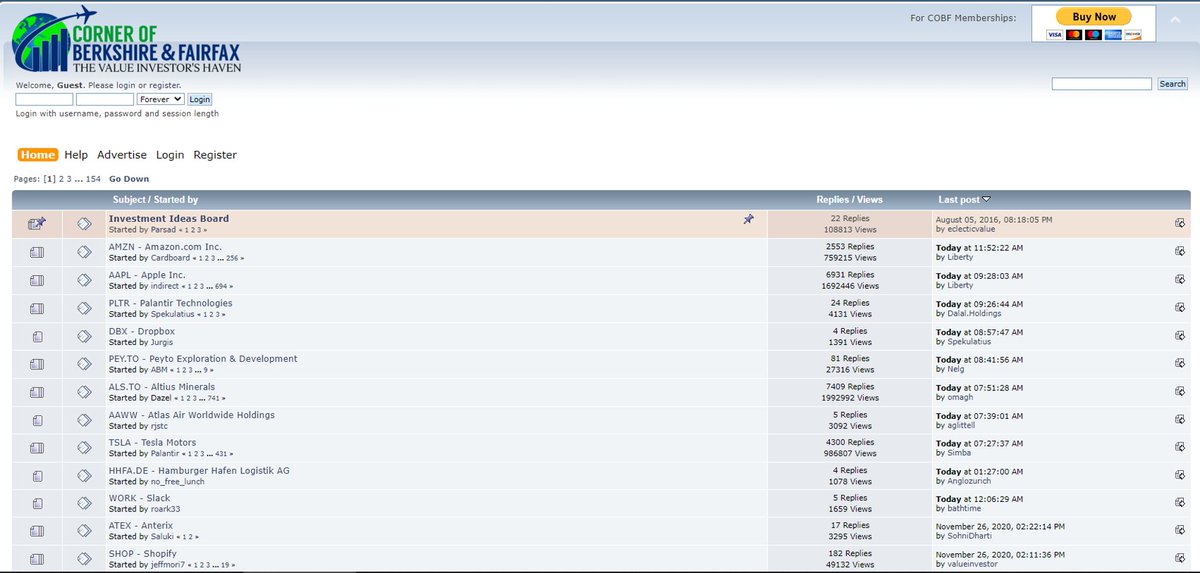1200x573 pixels.
Task: Click the topic status icon for AMZN row
Action: (37, 252)
